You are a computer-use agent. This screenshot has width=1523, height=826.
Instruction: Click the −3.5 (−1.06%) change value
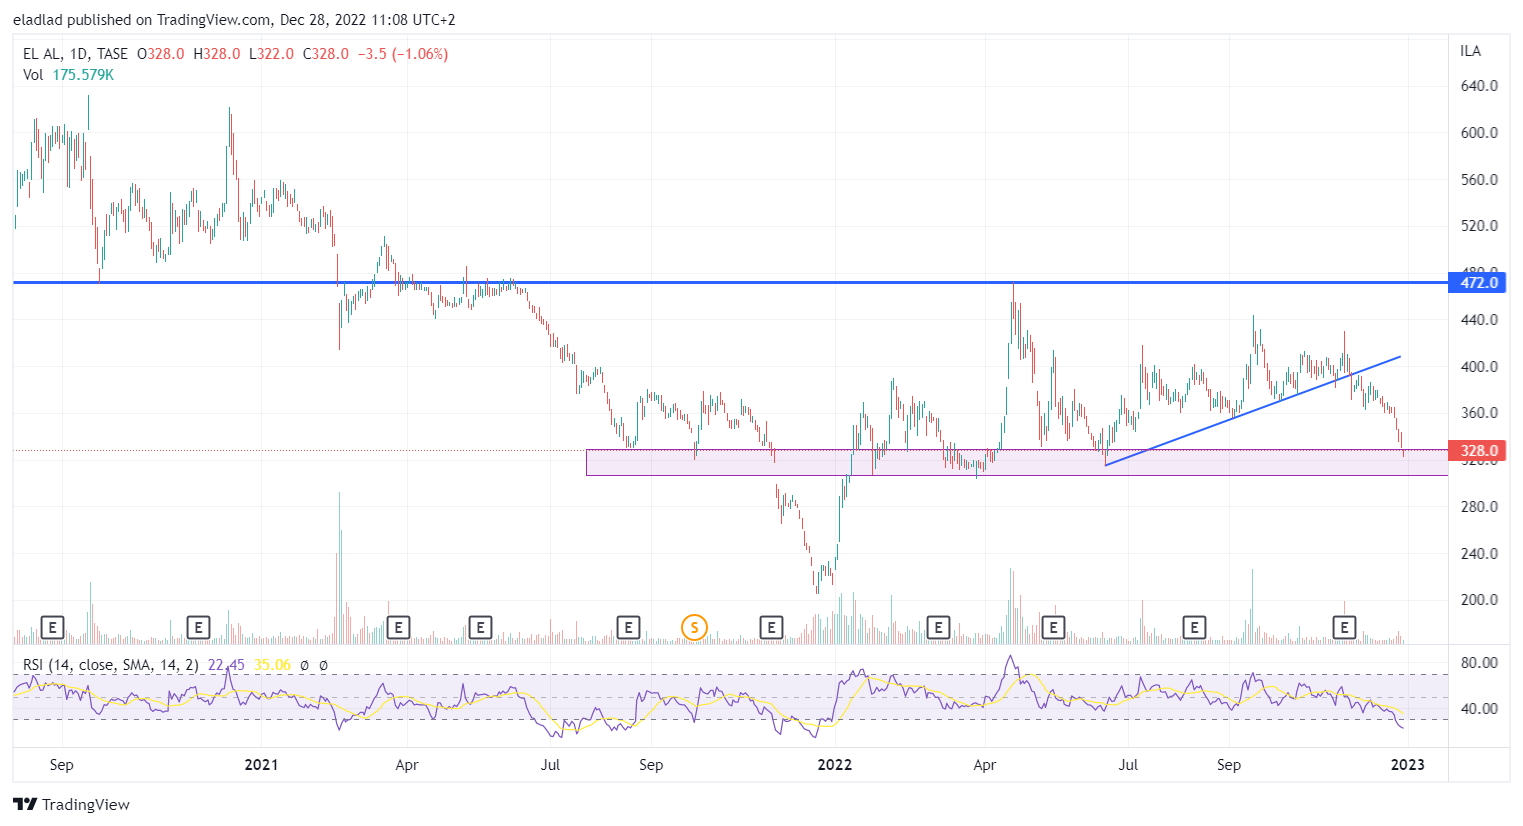[x=403, y=54]
